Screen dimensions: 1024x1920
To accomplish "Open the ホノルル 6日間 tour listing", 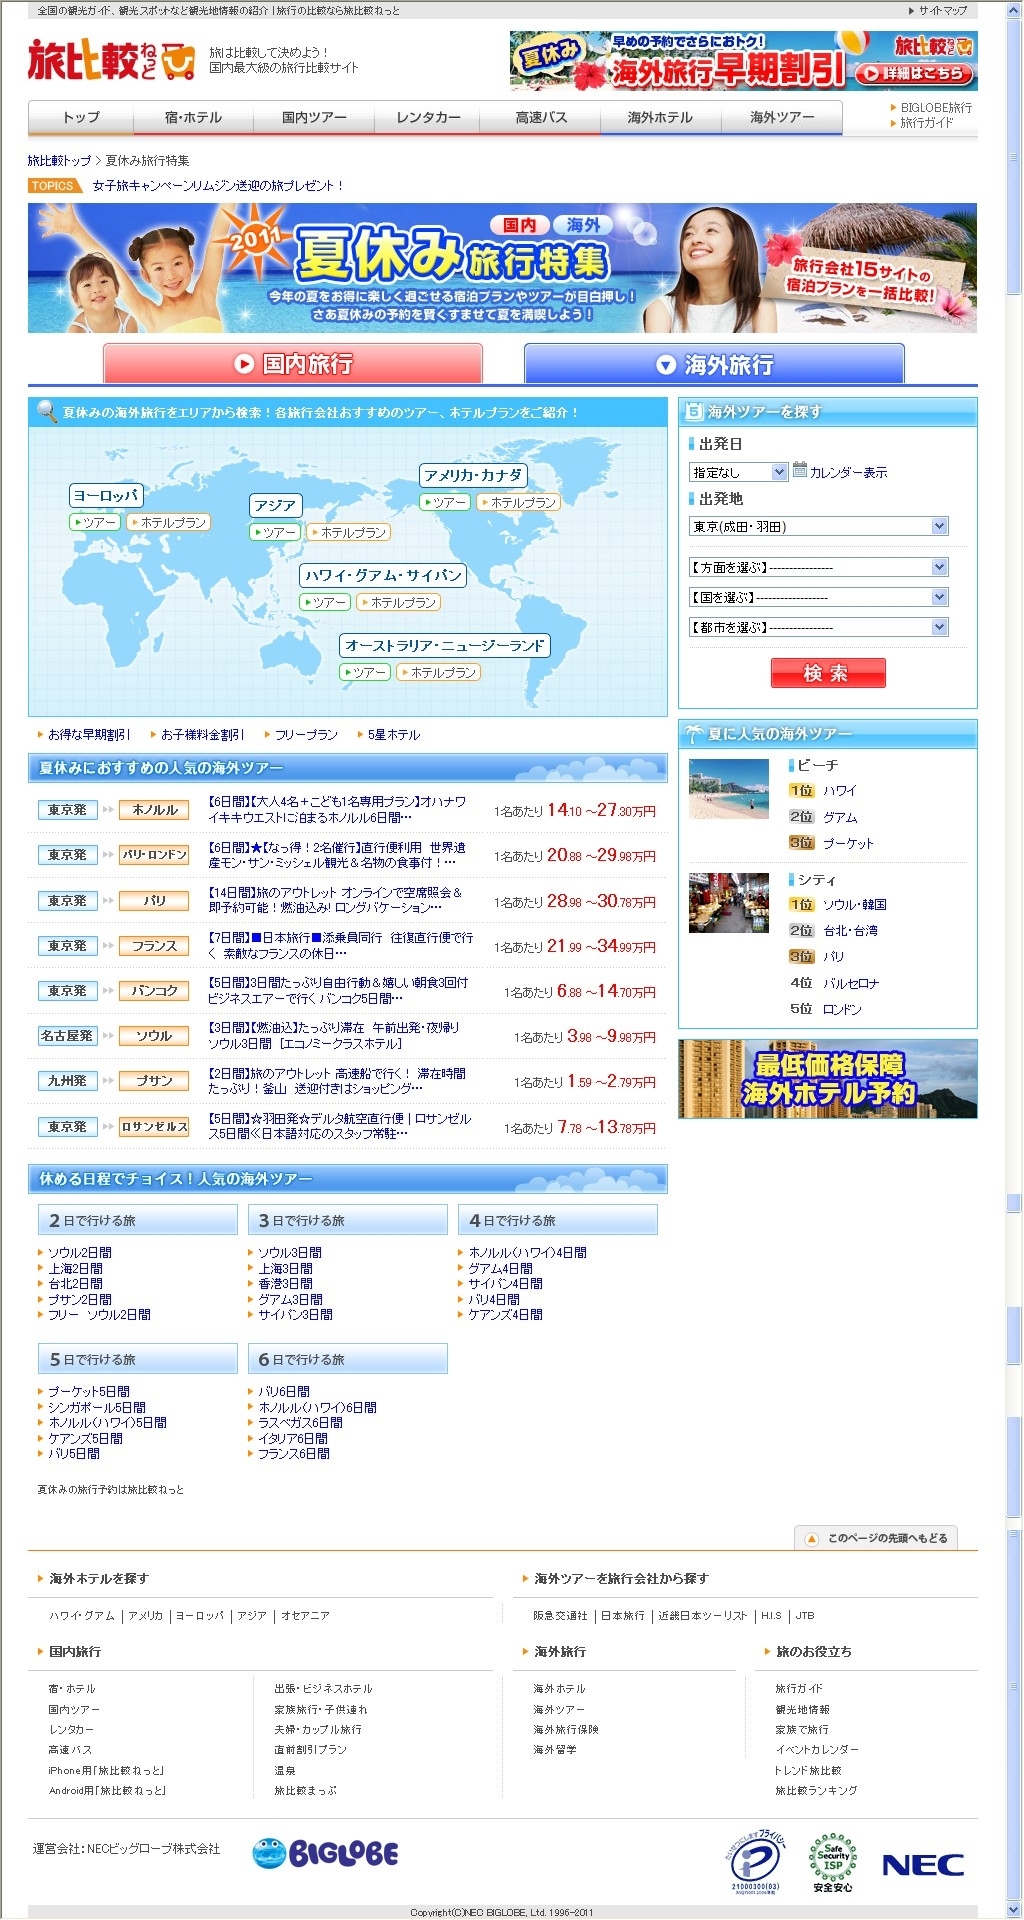I will tap(337, 809).
